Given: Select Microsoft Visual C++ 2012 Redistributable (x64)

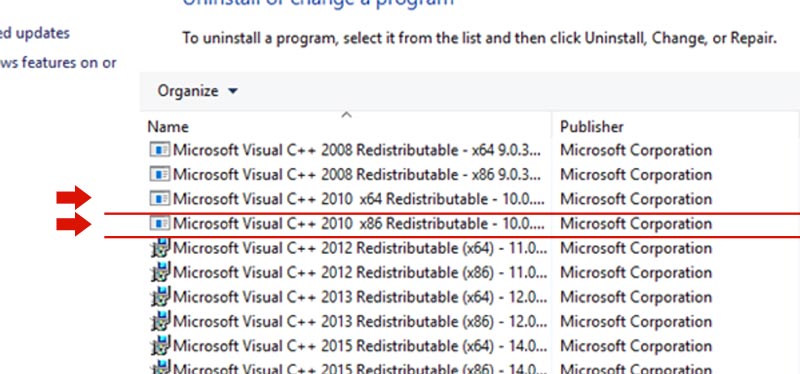Looking at the screenshot, I should (x=360, y=248).
